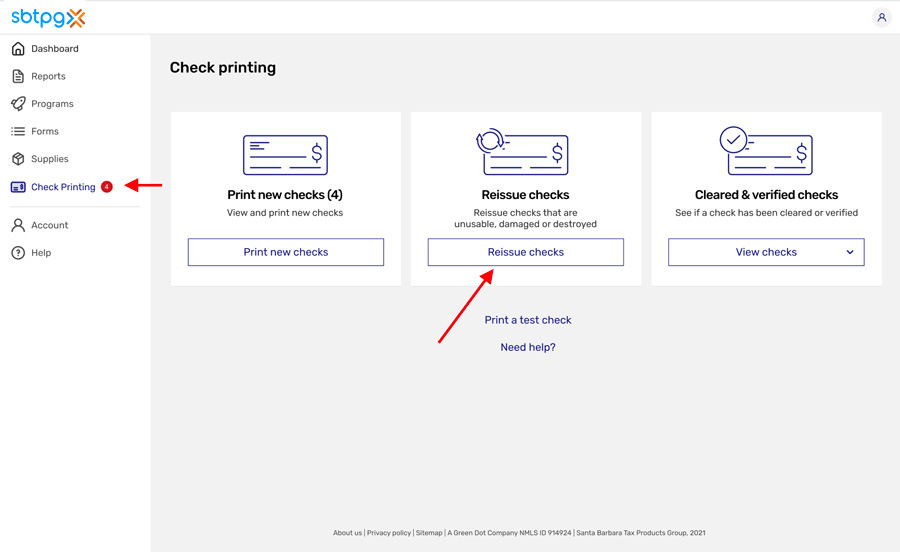
Task: Open the About us footer link
Action: 347,532
